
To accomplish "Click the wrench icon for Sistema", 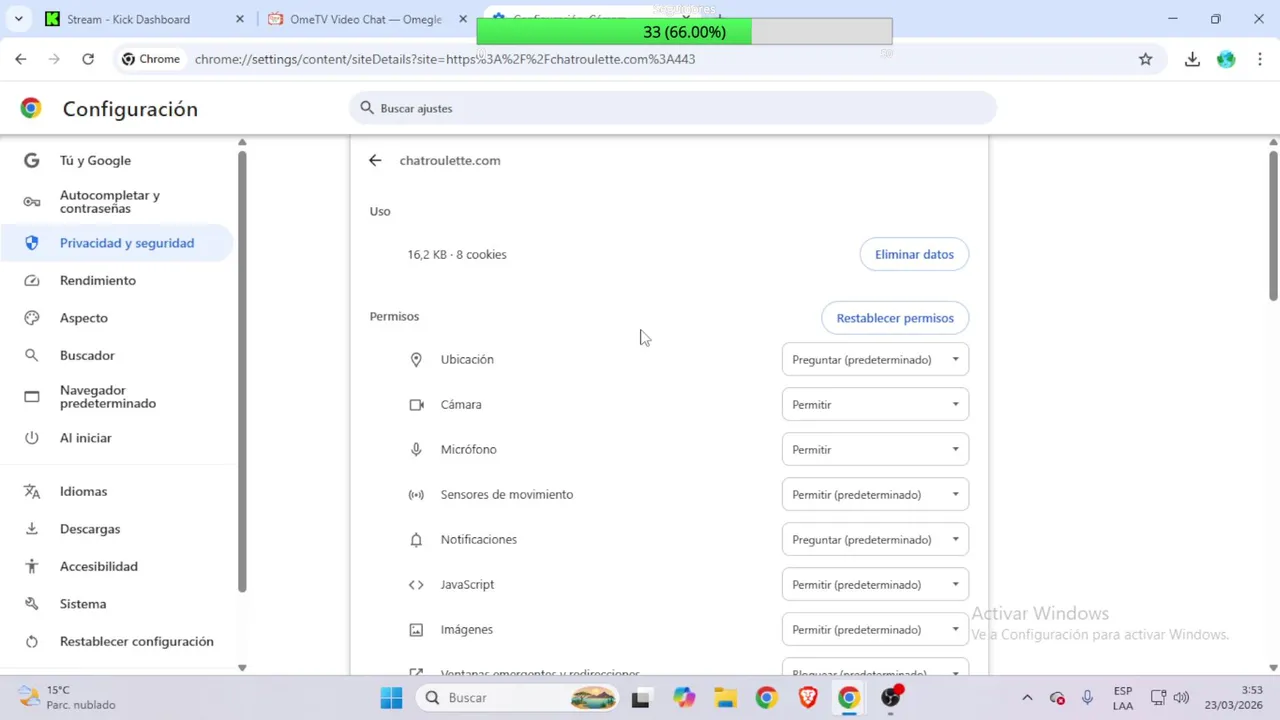I will 31,604.
